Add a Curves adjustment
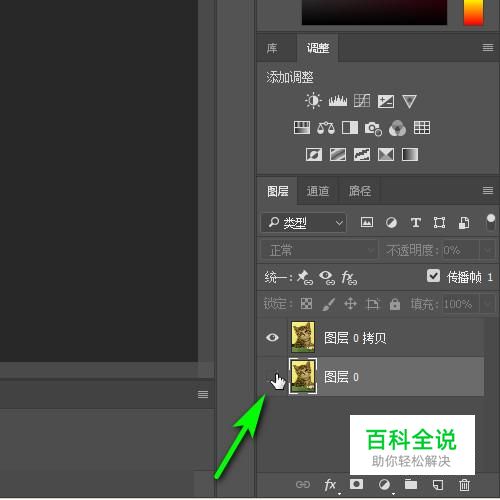500x500 pixels. tap(362, 101)
